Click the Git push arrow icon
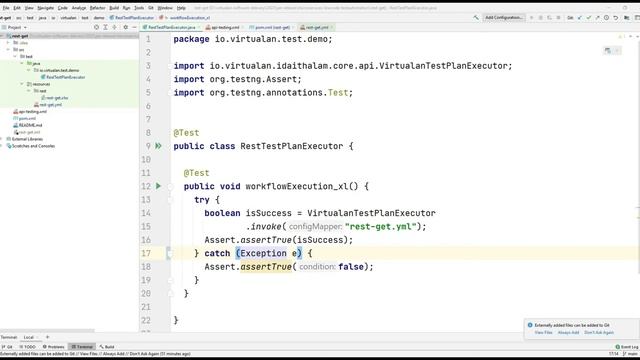The image size is (640, 360). click(598, 18)
